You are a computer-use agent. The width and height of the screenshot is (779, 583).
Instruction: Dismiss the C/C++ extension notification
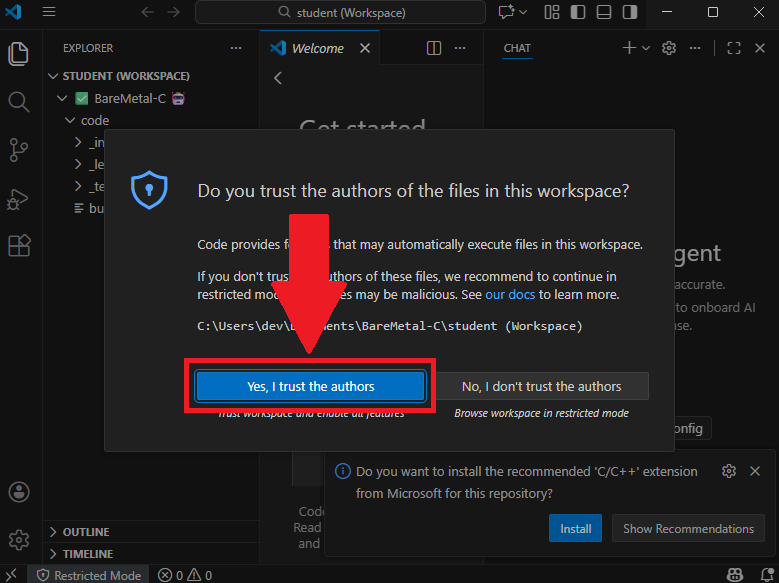click(x=755, y=471)
